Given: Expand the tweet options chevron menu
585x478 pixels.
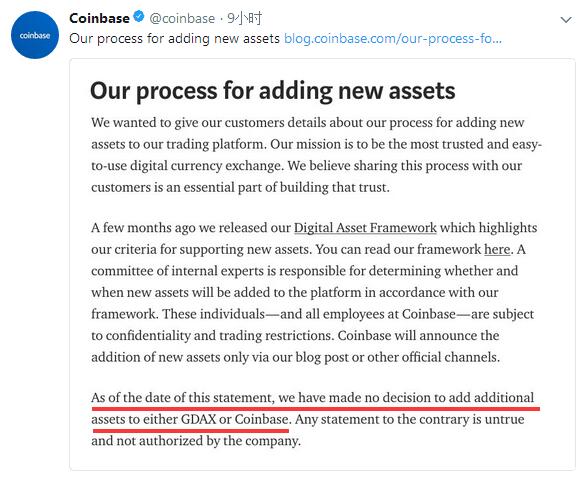Looking at the screenshot, I should point(566,19).
